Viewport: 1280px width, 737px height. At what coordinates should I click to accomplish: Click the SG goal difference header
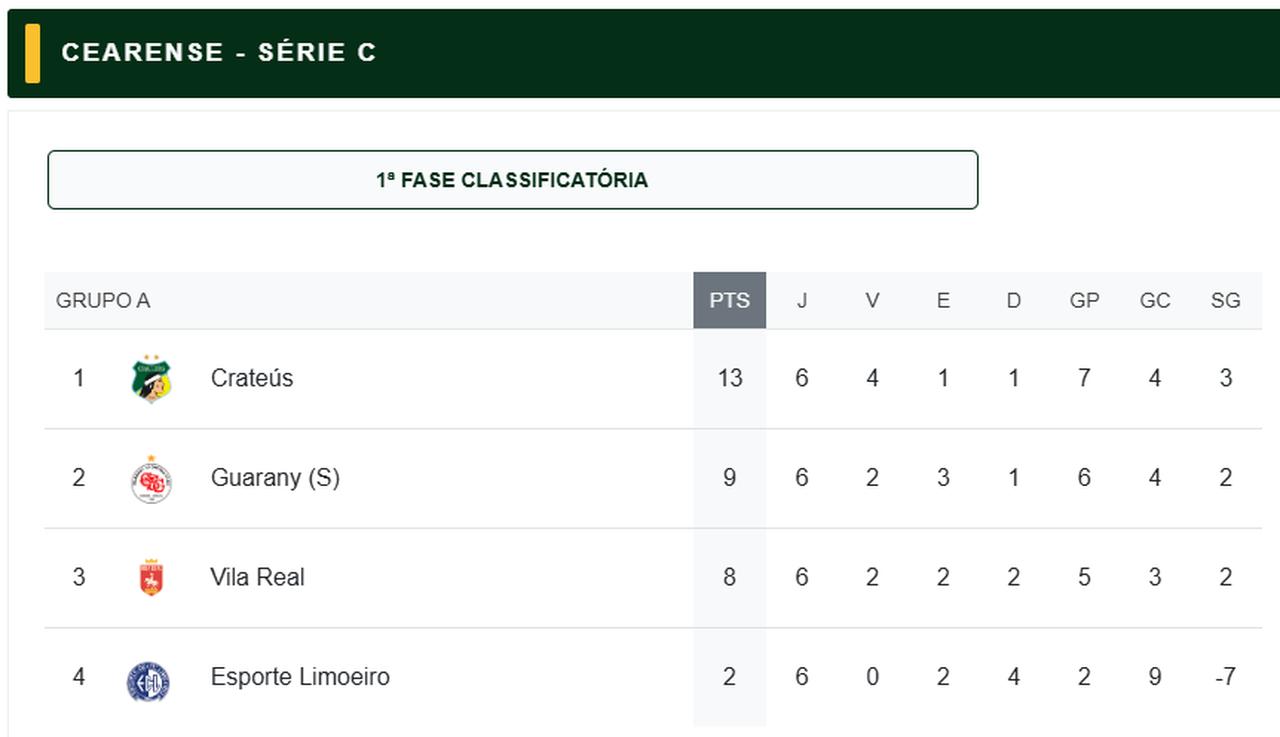(x=1225, y=300)
